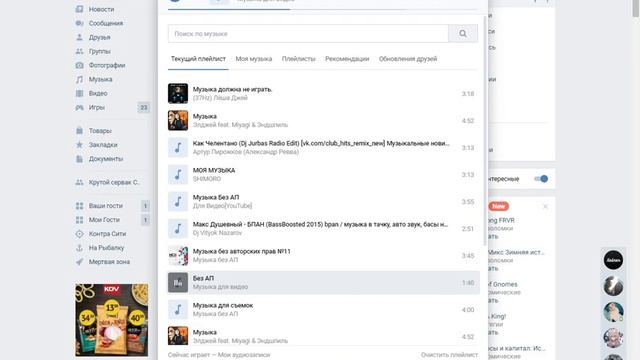
Task: Open the KDV snack advertisement banner
Action: 112,320
